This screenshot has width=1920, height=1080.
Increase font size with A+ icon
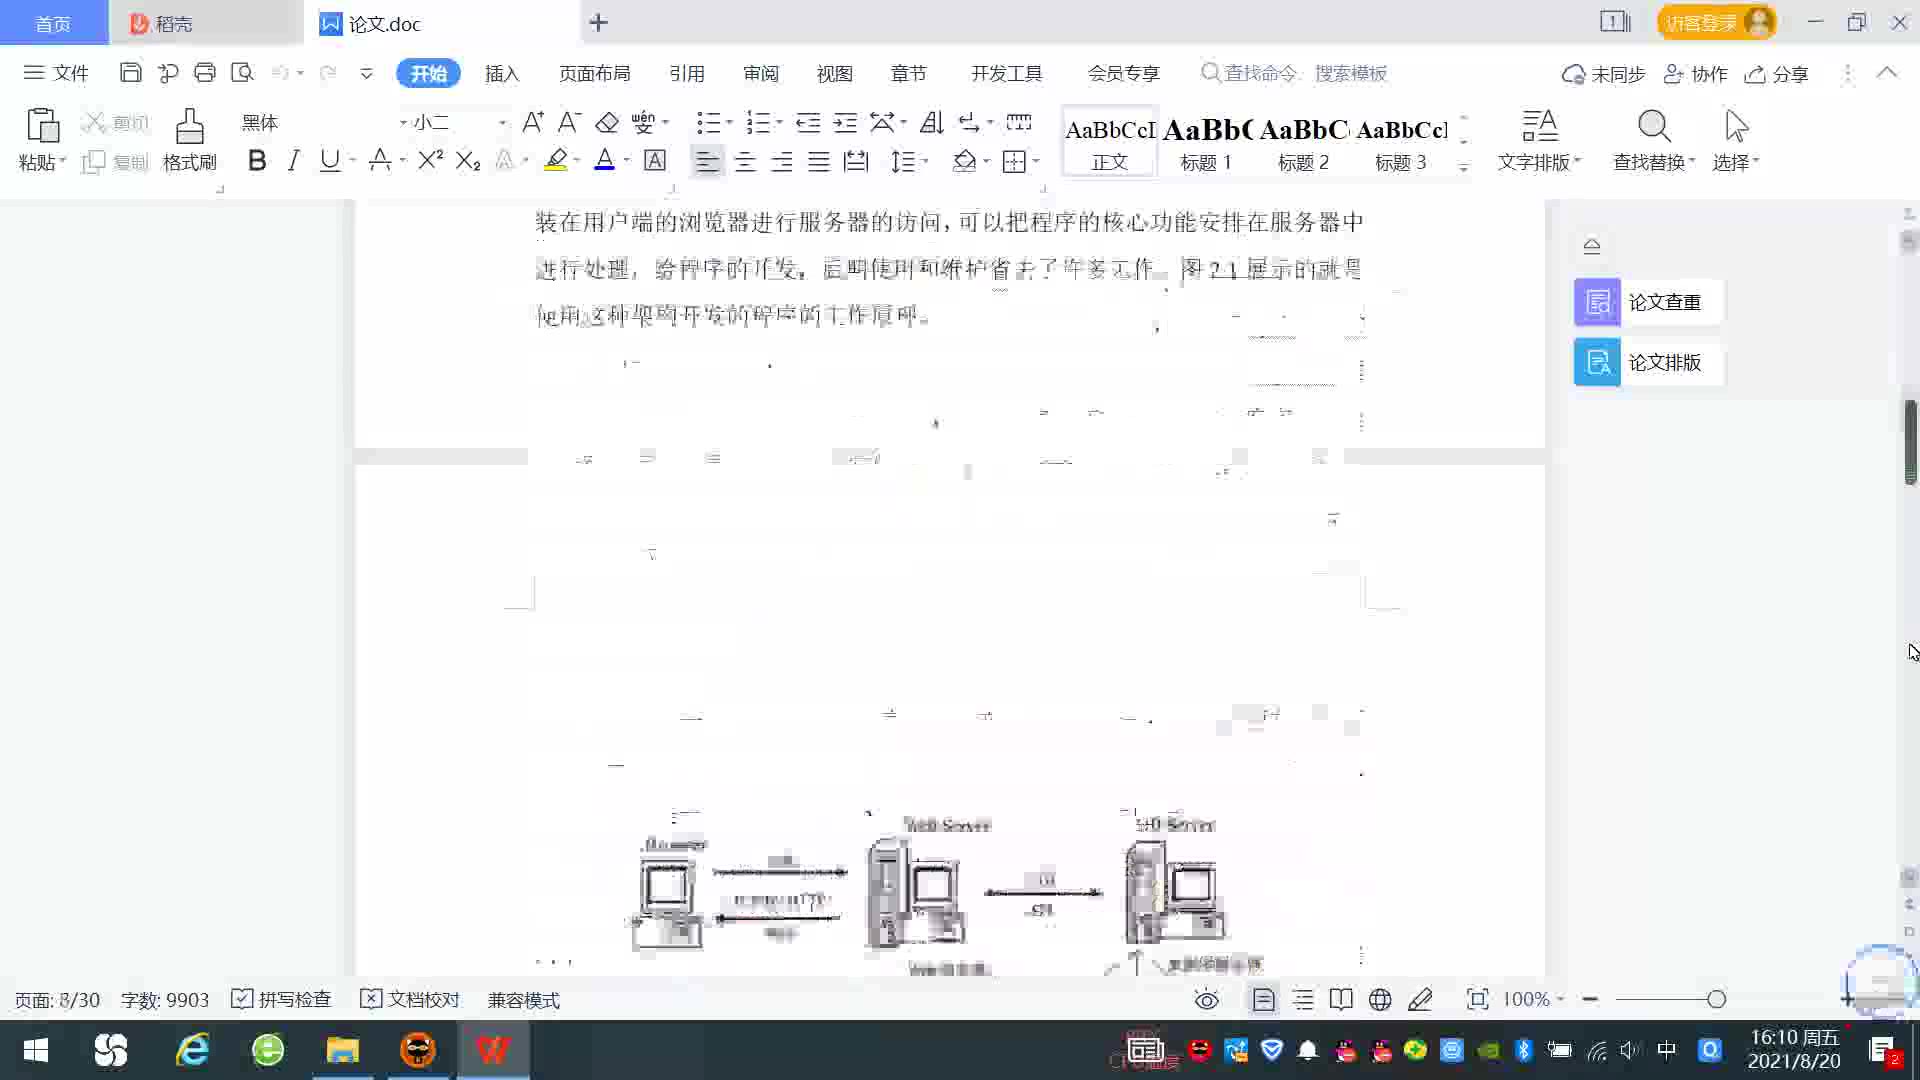533,122
